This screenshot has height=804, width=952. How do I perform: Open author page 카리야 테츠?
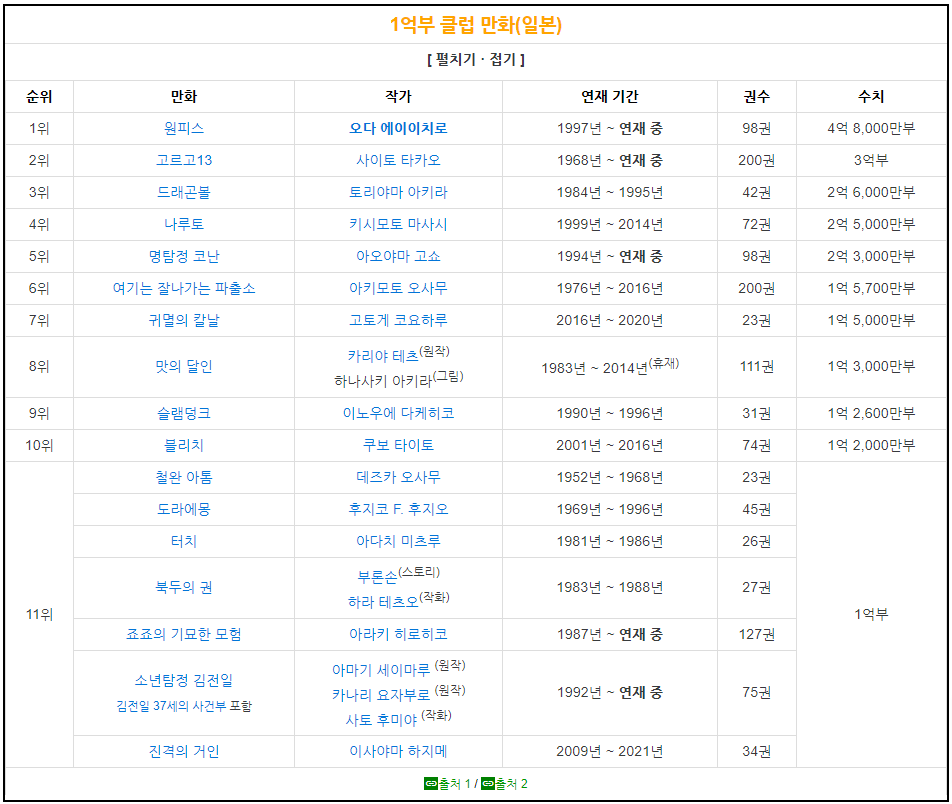click(383, 356)
